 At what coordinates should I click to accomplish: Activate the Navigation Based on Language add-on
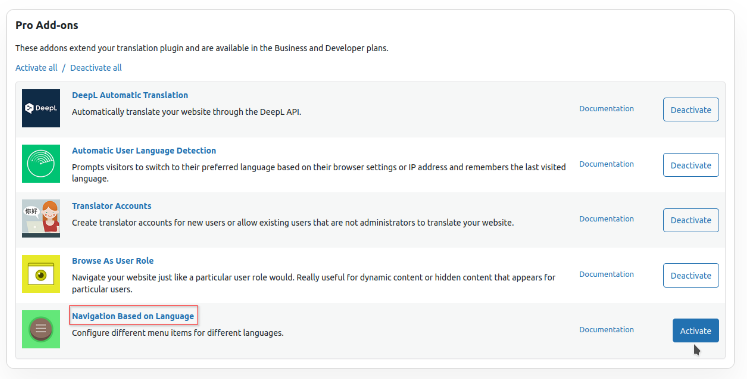[x=696, y=330]
